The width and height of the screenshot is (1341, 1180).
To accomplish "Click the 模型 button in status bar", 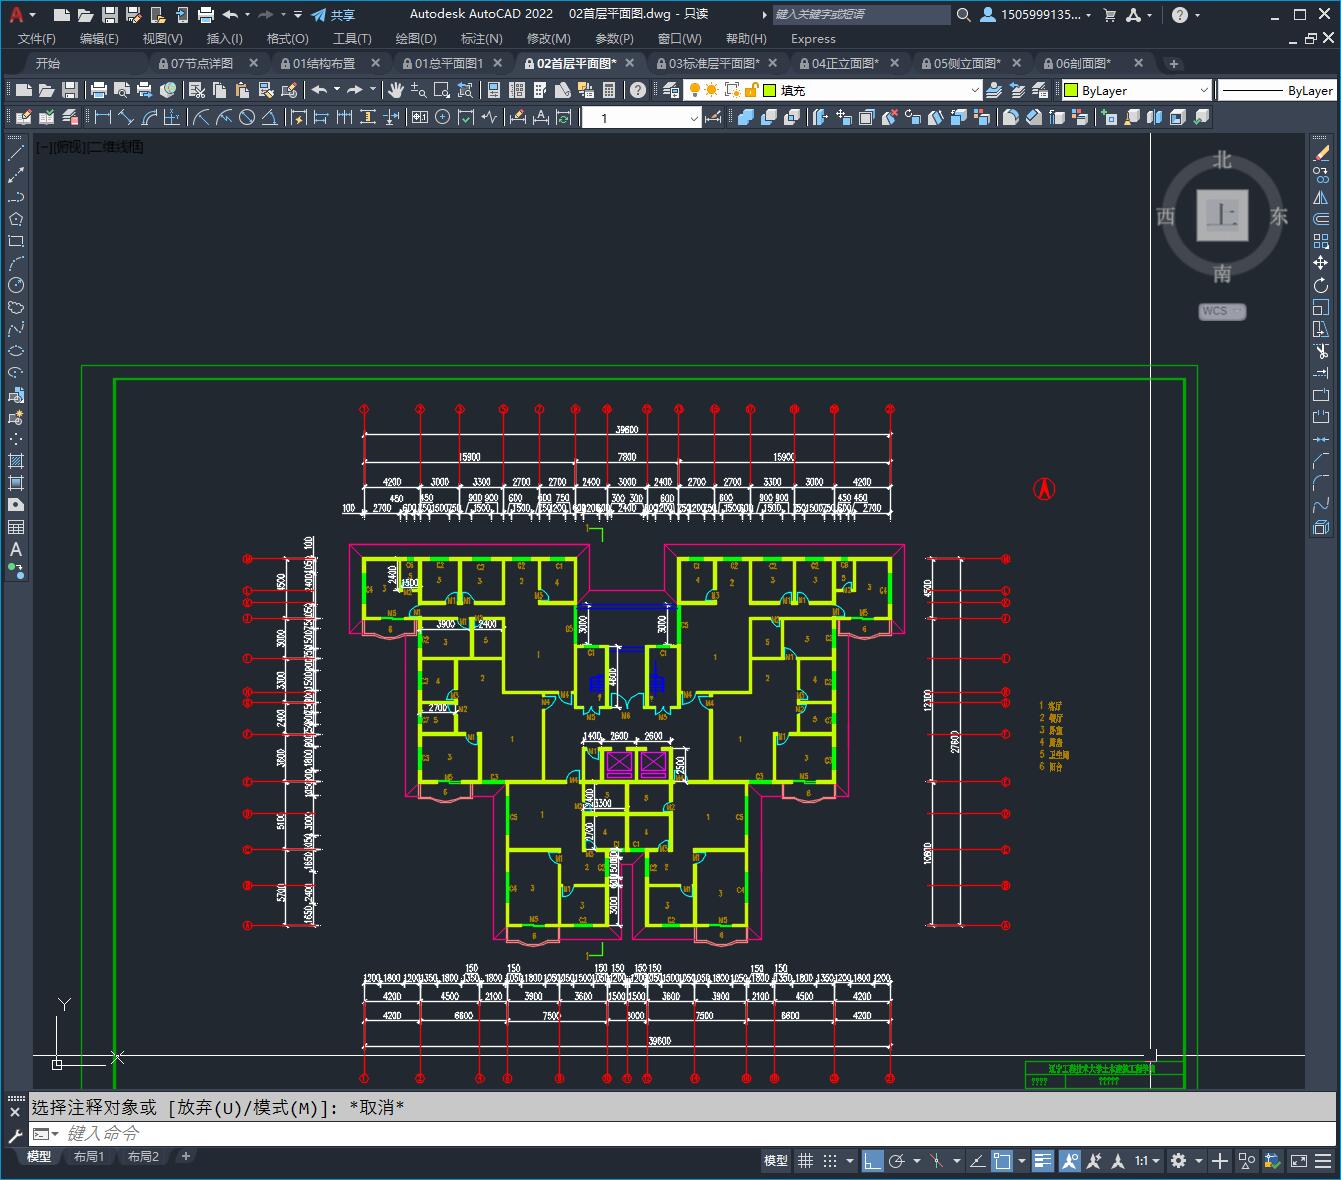I will 776,1161.
